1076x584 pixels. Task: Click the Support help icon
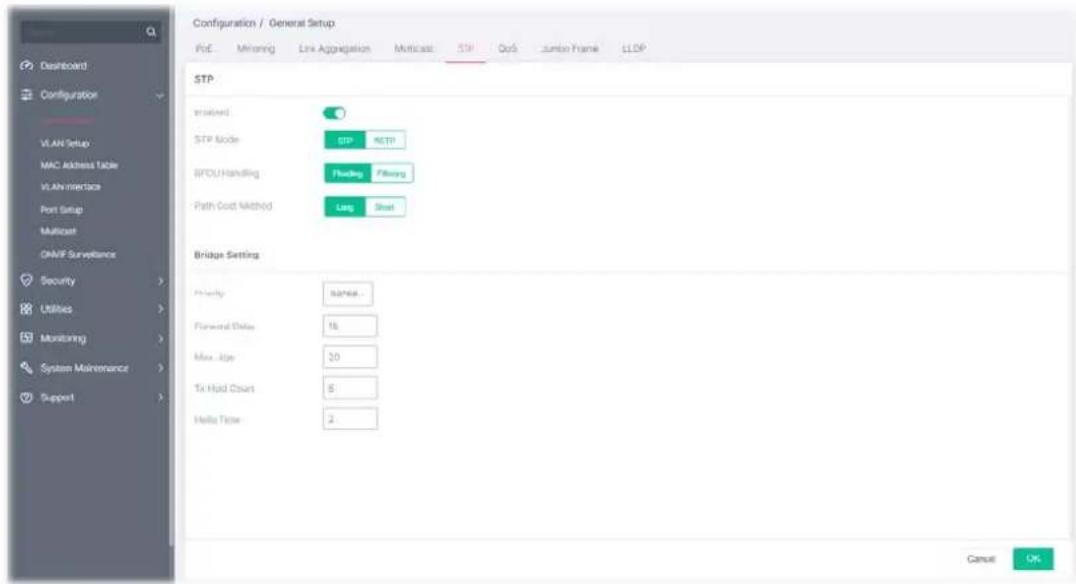click(x=27, y=397)
